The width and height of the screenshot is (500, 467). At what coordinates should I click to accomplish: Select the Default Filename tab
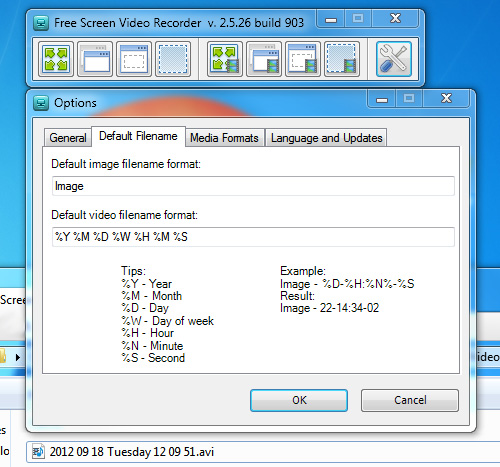click(138, 136)
